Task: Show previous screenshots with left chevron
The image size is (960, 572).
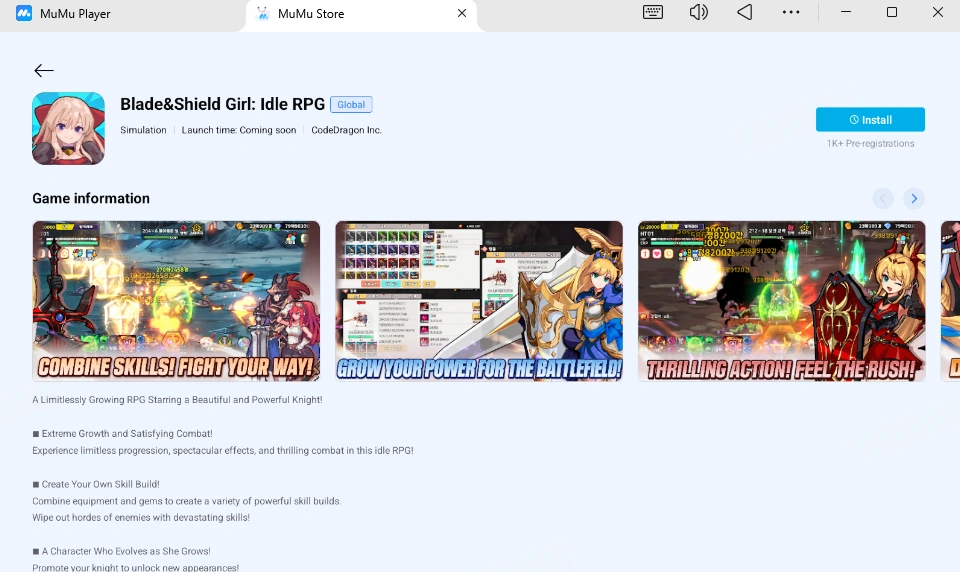Action: 883,198
